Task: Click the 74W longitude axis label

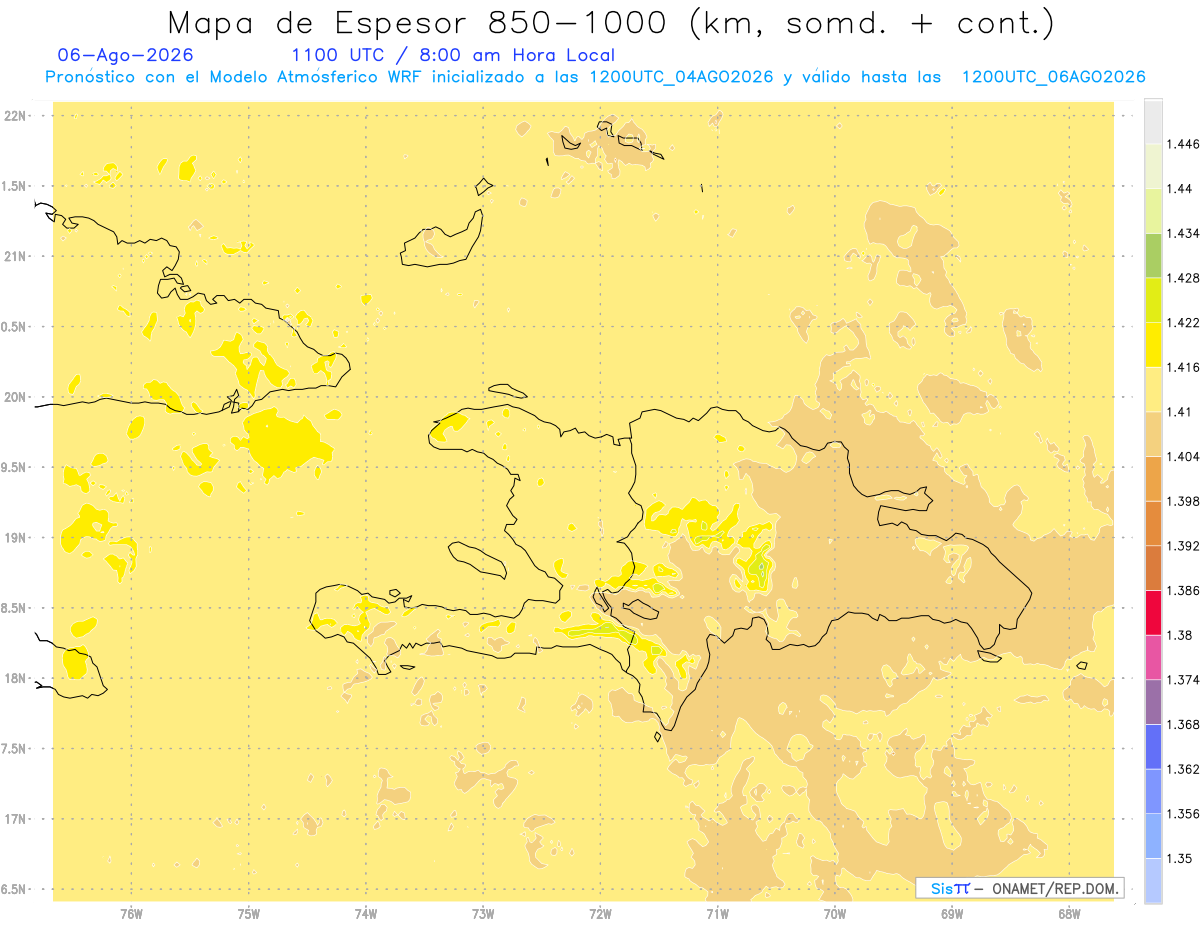Action: [366, 914]
